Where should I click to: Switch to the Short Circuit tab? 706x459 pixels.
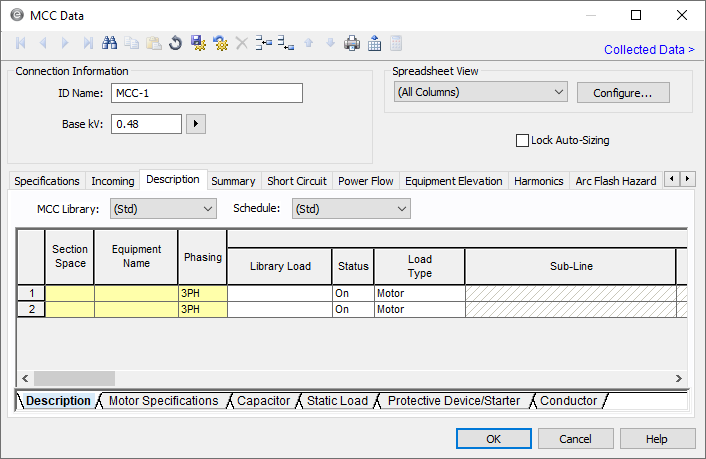[x=296, y=181]
